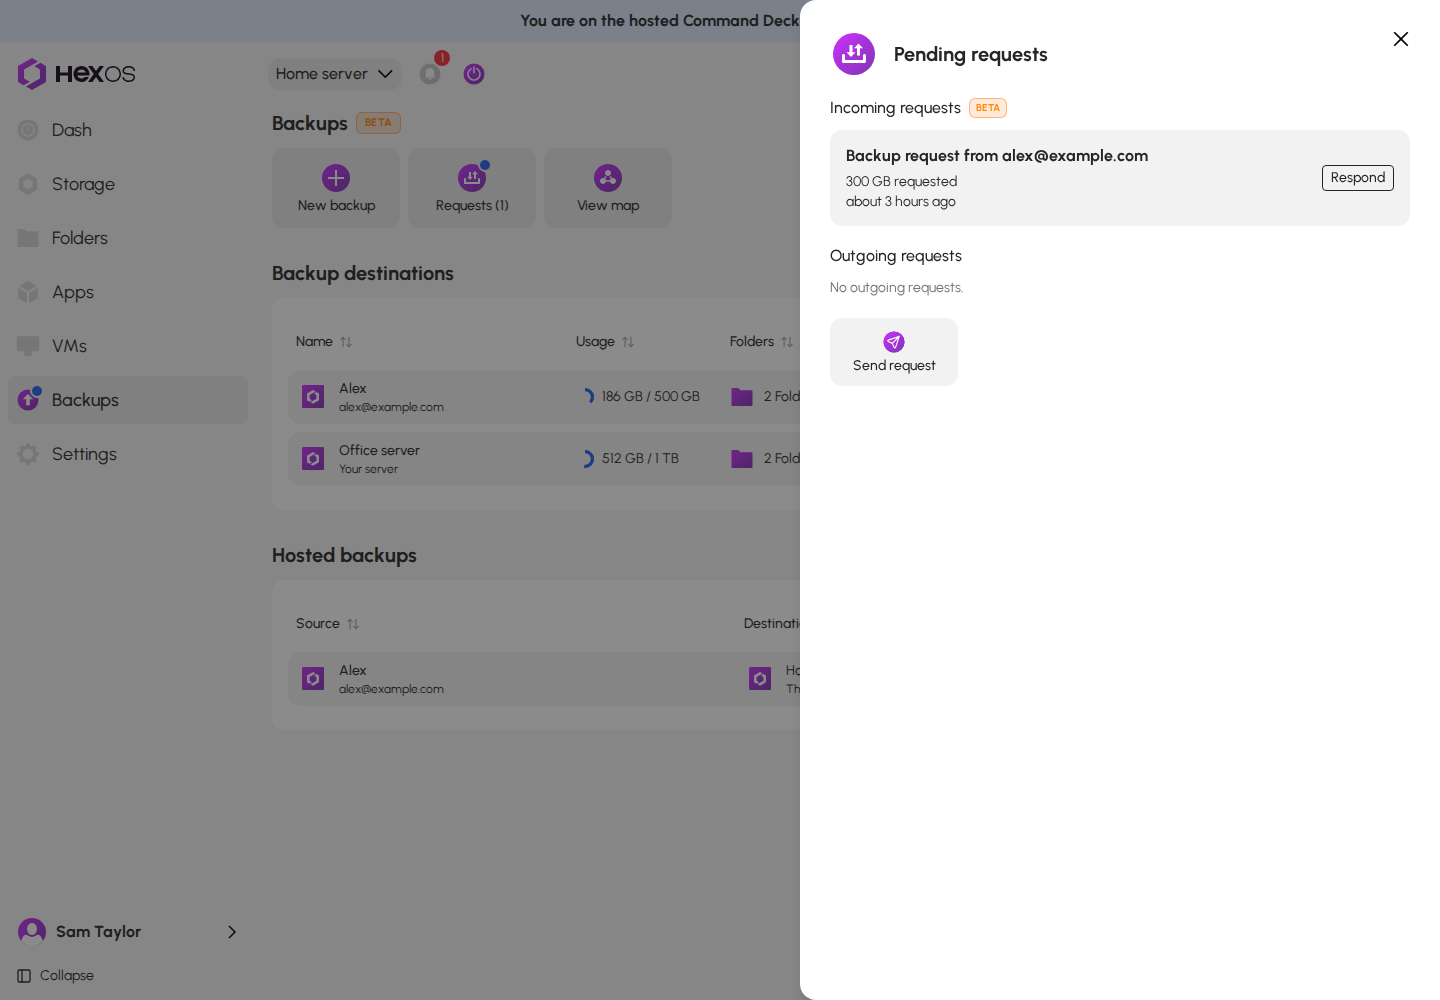Click the HexOS logo

pyautogui.click(x=76, y=74)
